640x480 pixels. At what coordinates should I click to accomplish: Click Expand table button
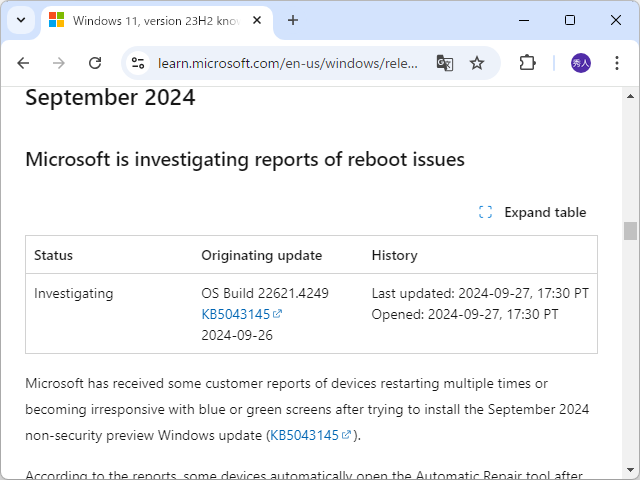[532, 212]
